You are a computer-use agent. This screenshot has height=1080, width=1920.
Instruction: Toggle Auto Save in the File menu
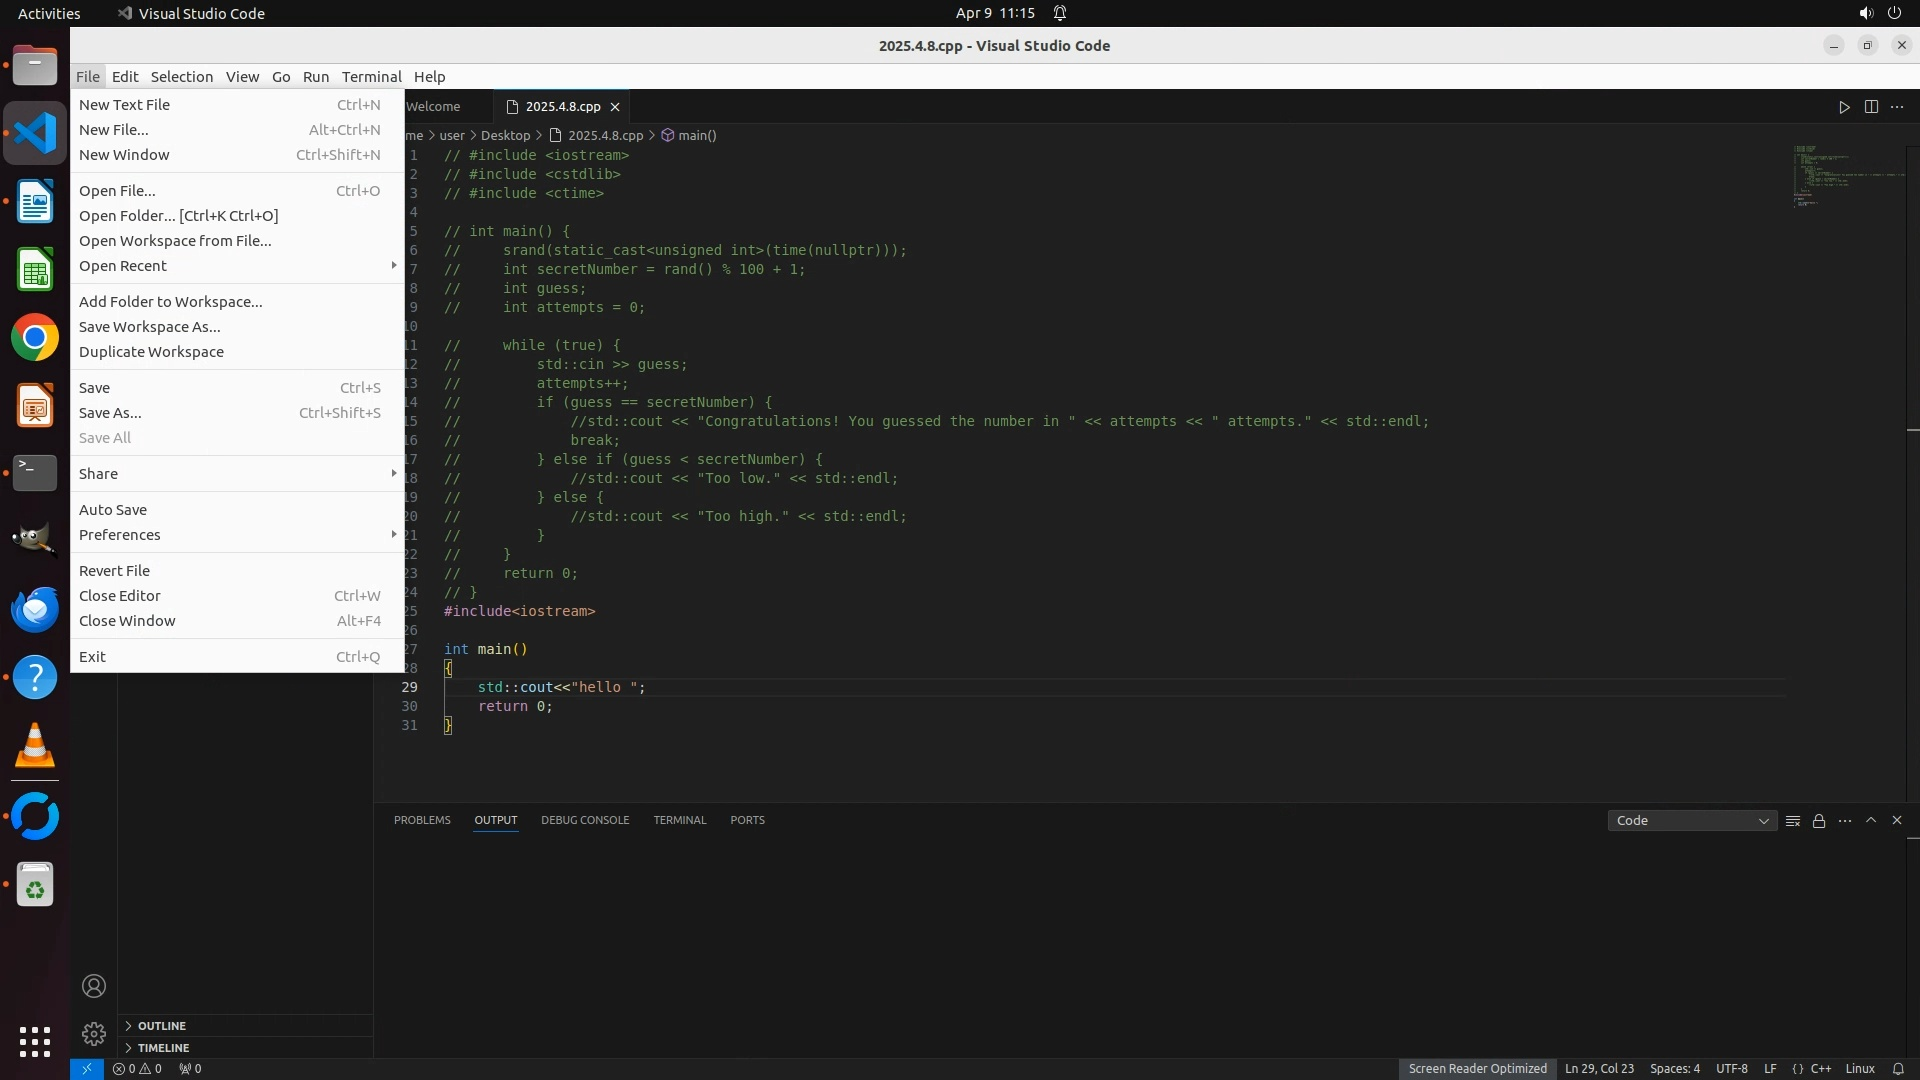(113, 510)
